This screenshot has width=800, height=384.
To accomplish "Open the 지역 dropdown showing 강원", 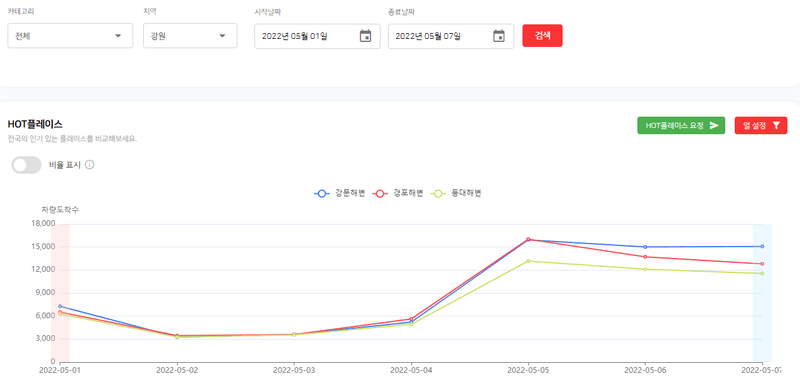I will click(x=190, y=36).
